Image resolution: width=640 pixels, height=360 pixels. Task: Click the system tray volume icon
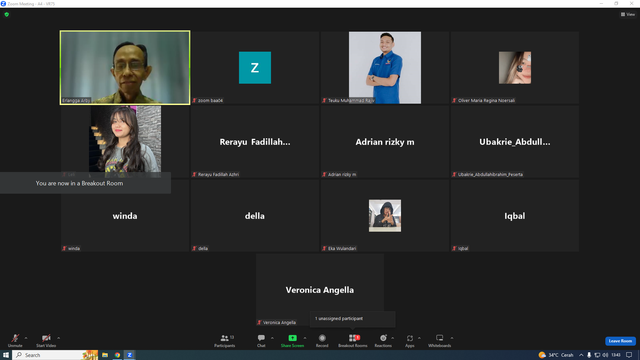click(x=605, y=355)
